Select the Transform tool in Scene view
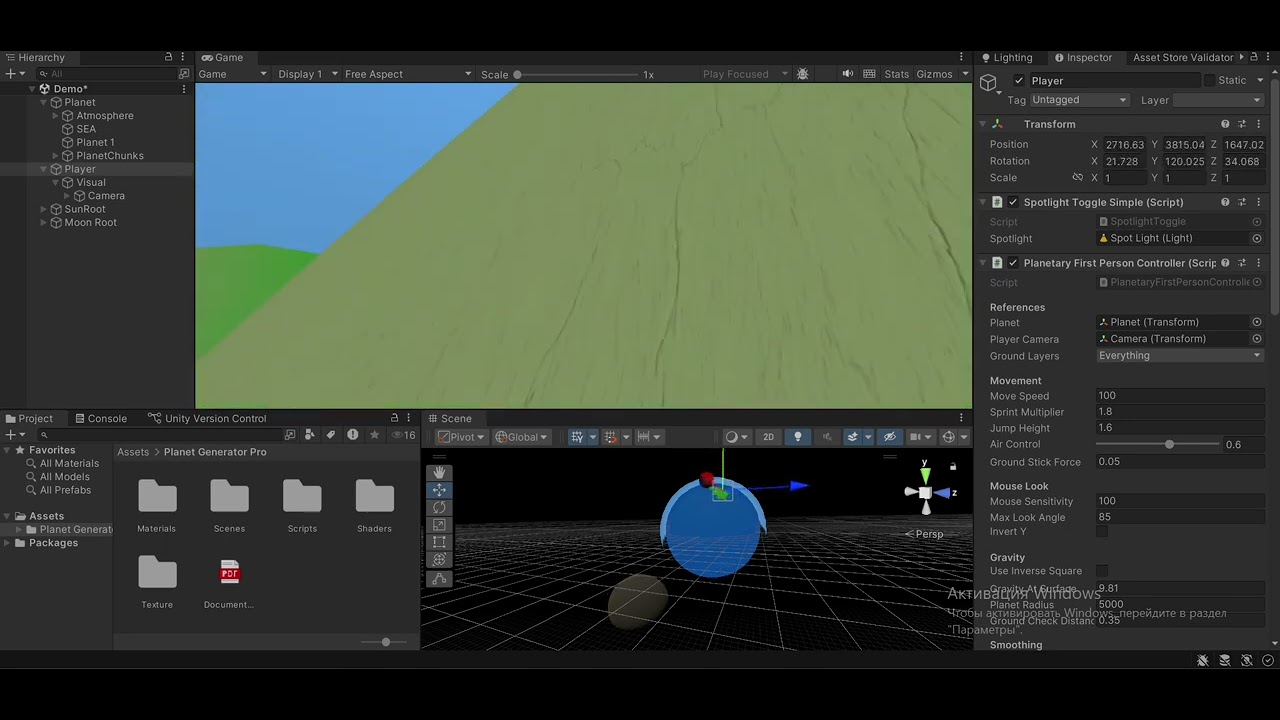Image resolution: width=1280 pixels, height=720 pixels. point(439,560)
